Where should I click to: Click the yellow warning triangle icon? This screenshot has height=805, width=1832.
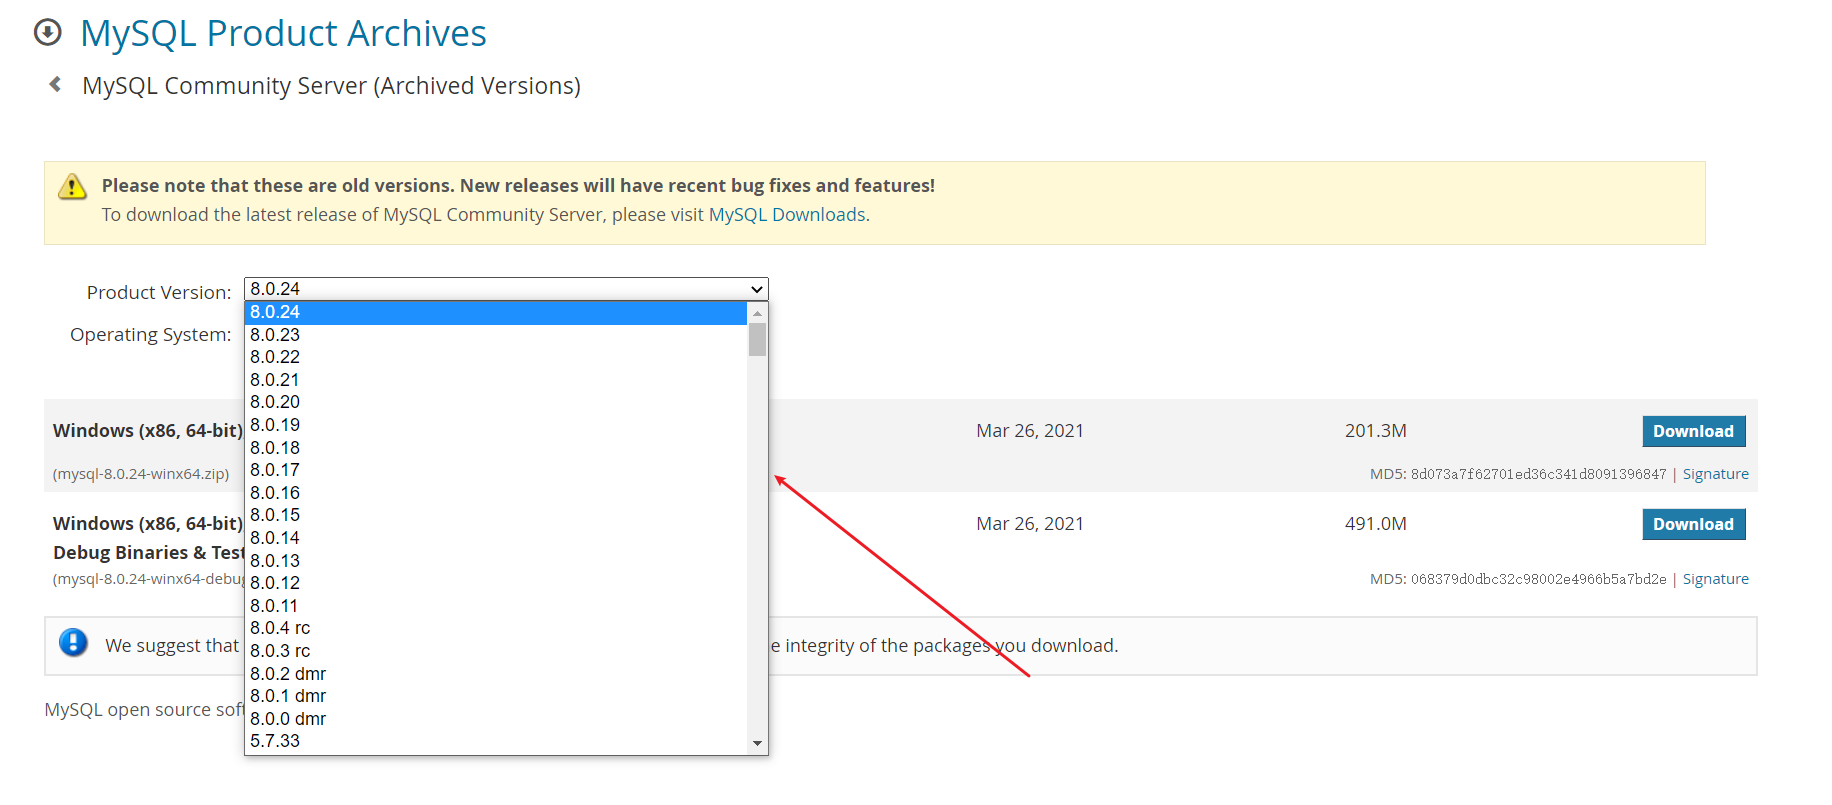tap(72, 187)
